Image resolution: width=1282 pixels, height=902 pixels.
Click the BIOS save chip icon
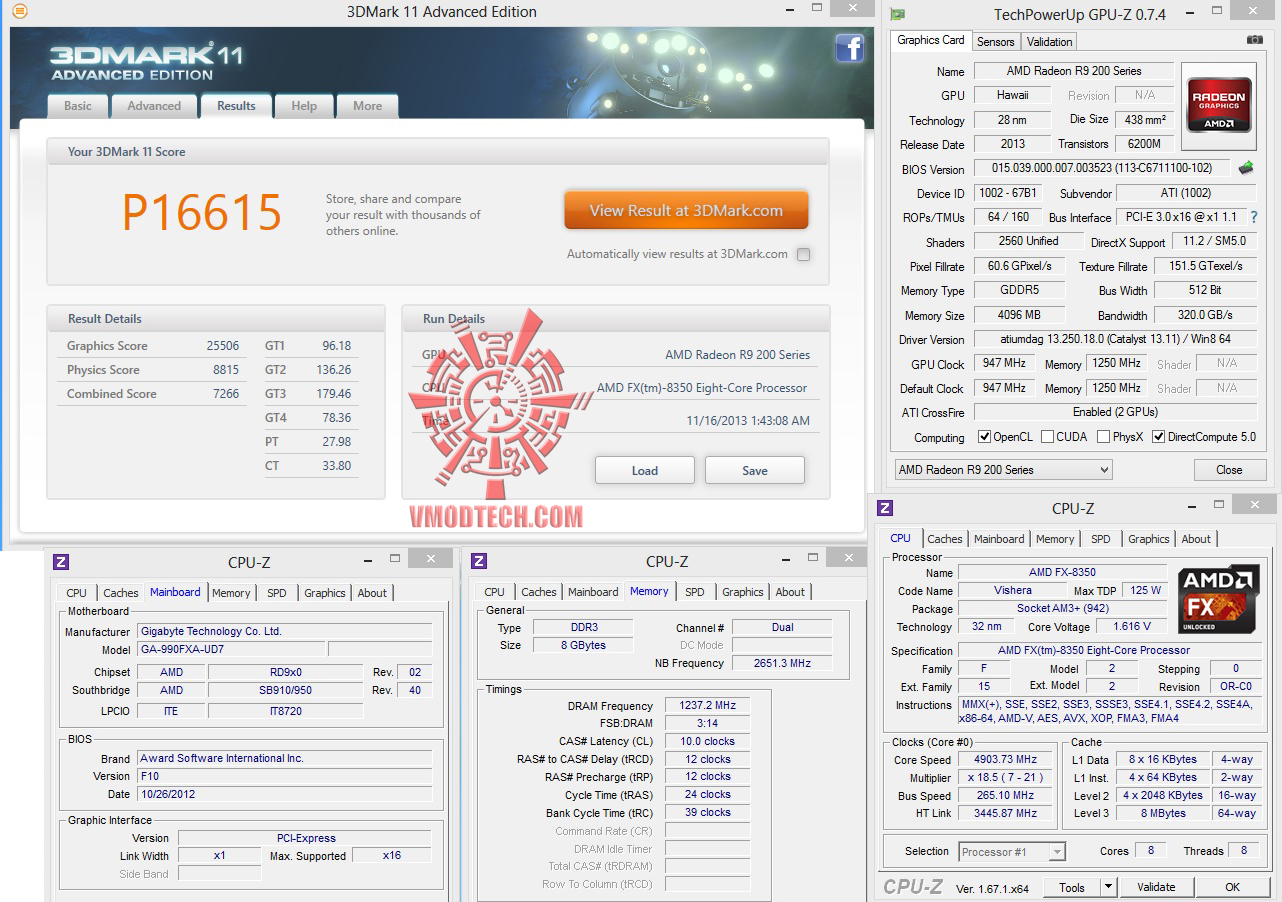click(x=1246, y=168)
